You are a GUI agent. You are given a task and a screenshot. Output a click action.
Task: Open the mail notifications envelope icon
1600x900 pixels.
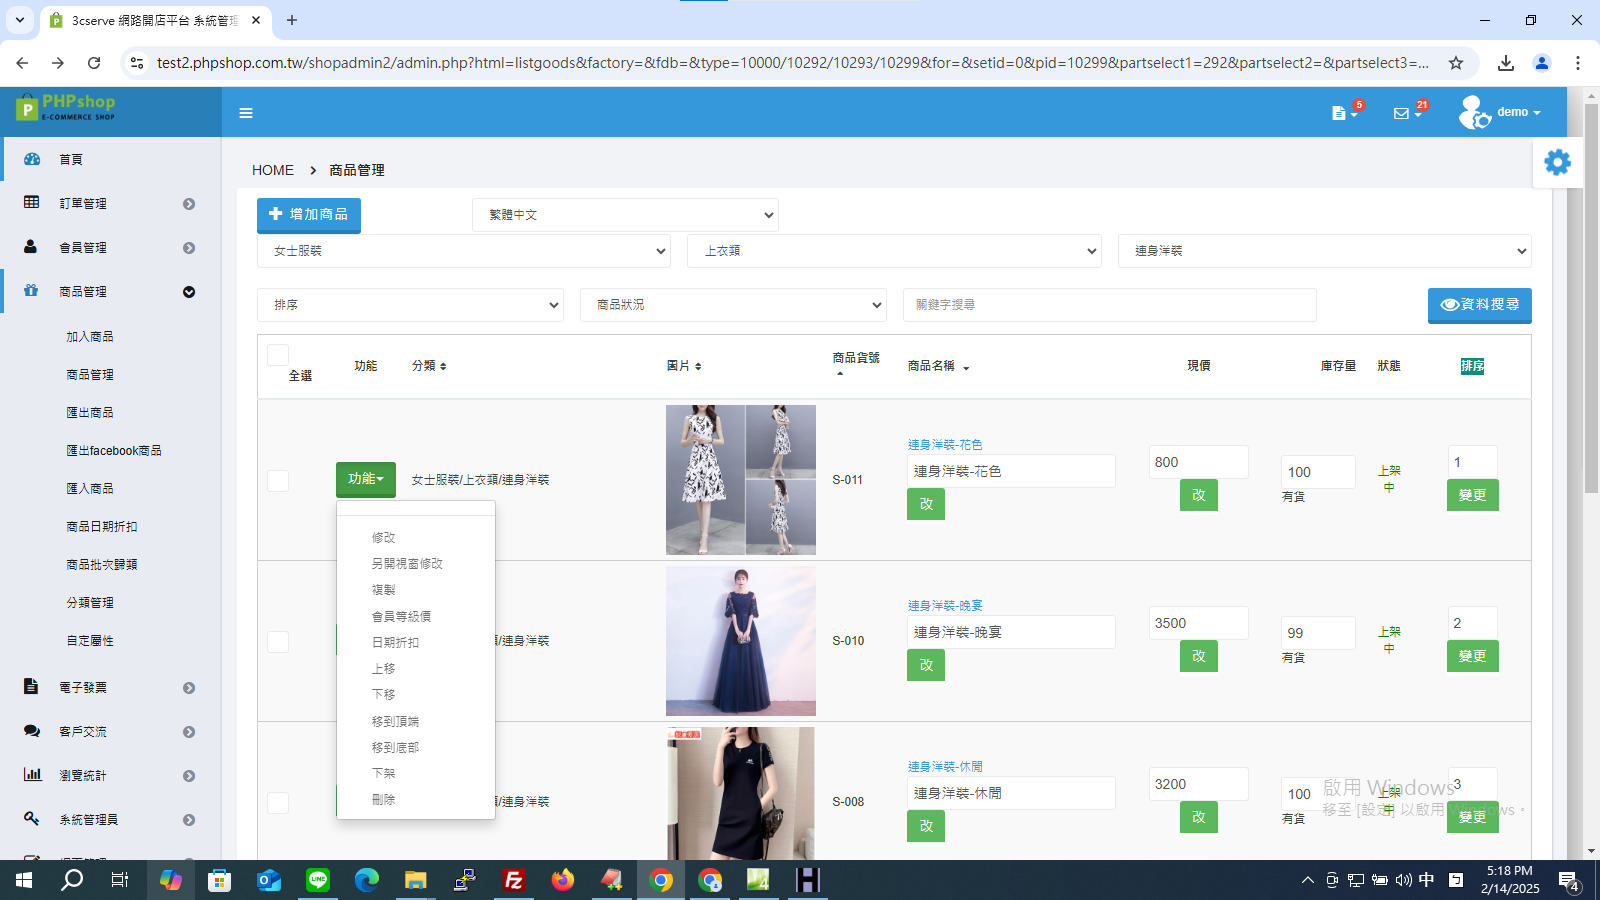(x=1401, y=113)
